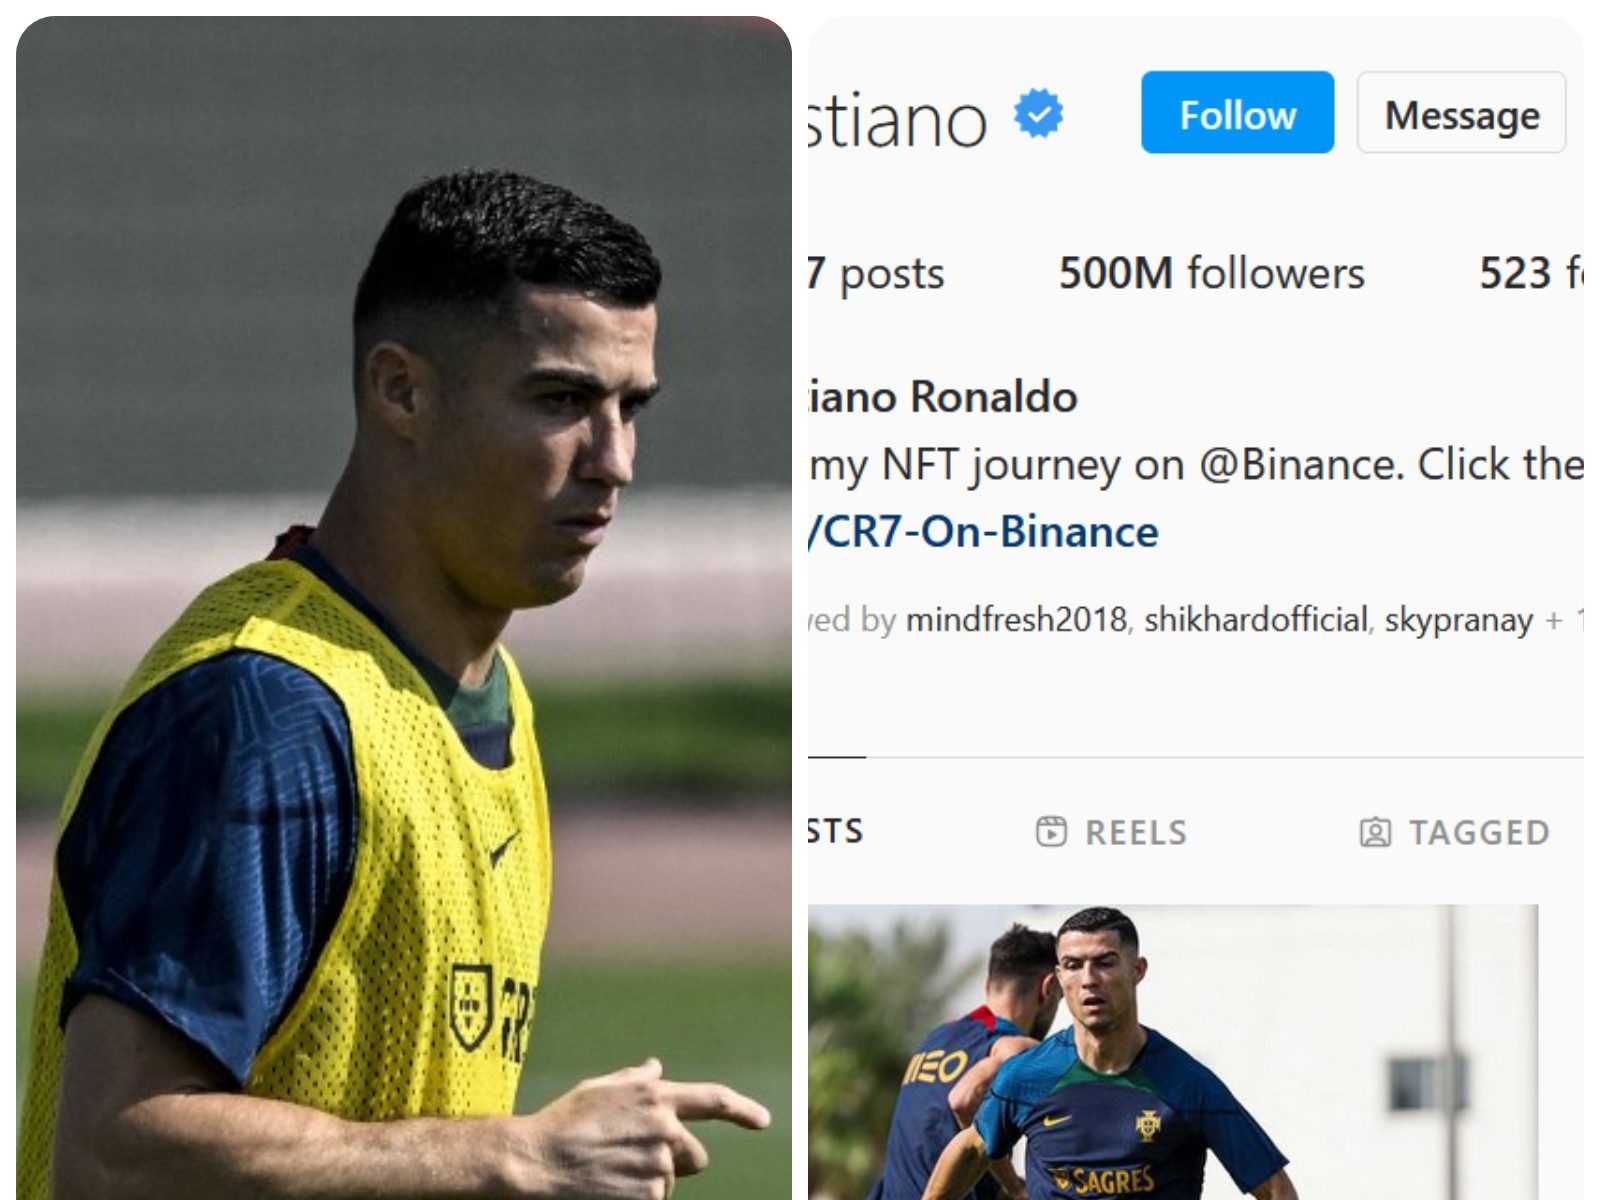The width and height of the screenshot is (1600, 1200).
Task: Open skypranay follower profile
Action: point(1458,621)
